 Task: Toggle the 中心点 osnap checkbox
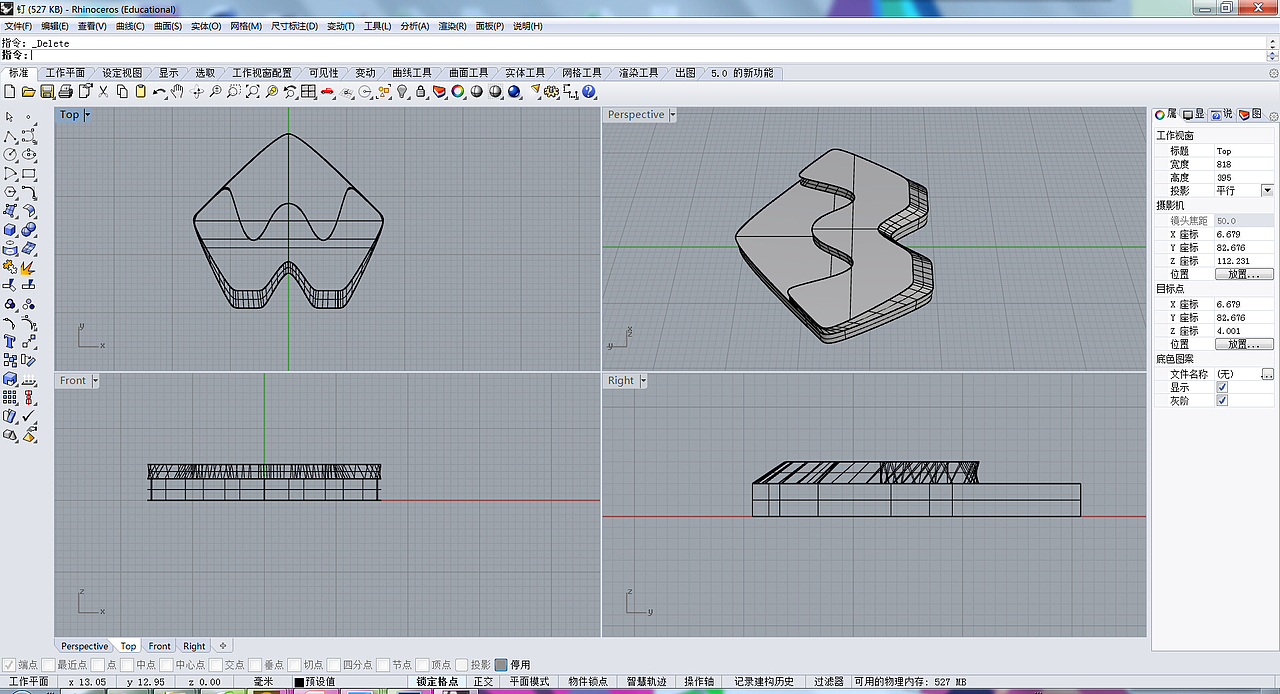point(166,665)
